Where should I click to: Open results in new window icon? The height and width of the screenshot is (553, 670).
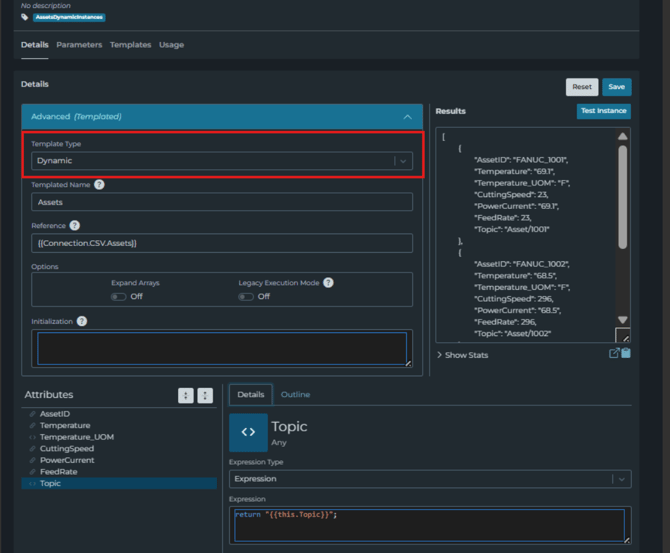614,353
